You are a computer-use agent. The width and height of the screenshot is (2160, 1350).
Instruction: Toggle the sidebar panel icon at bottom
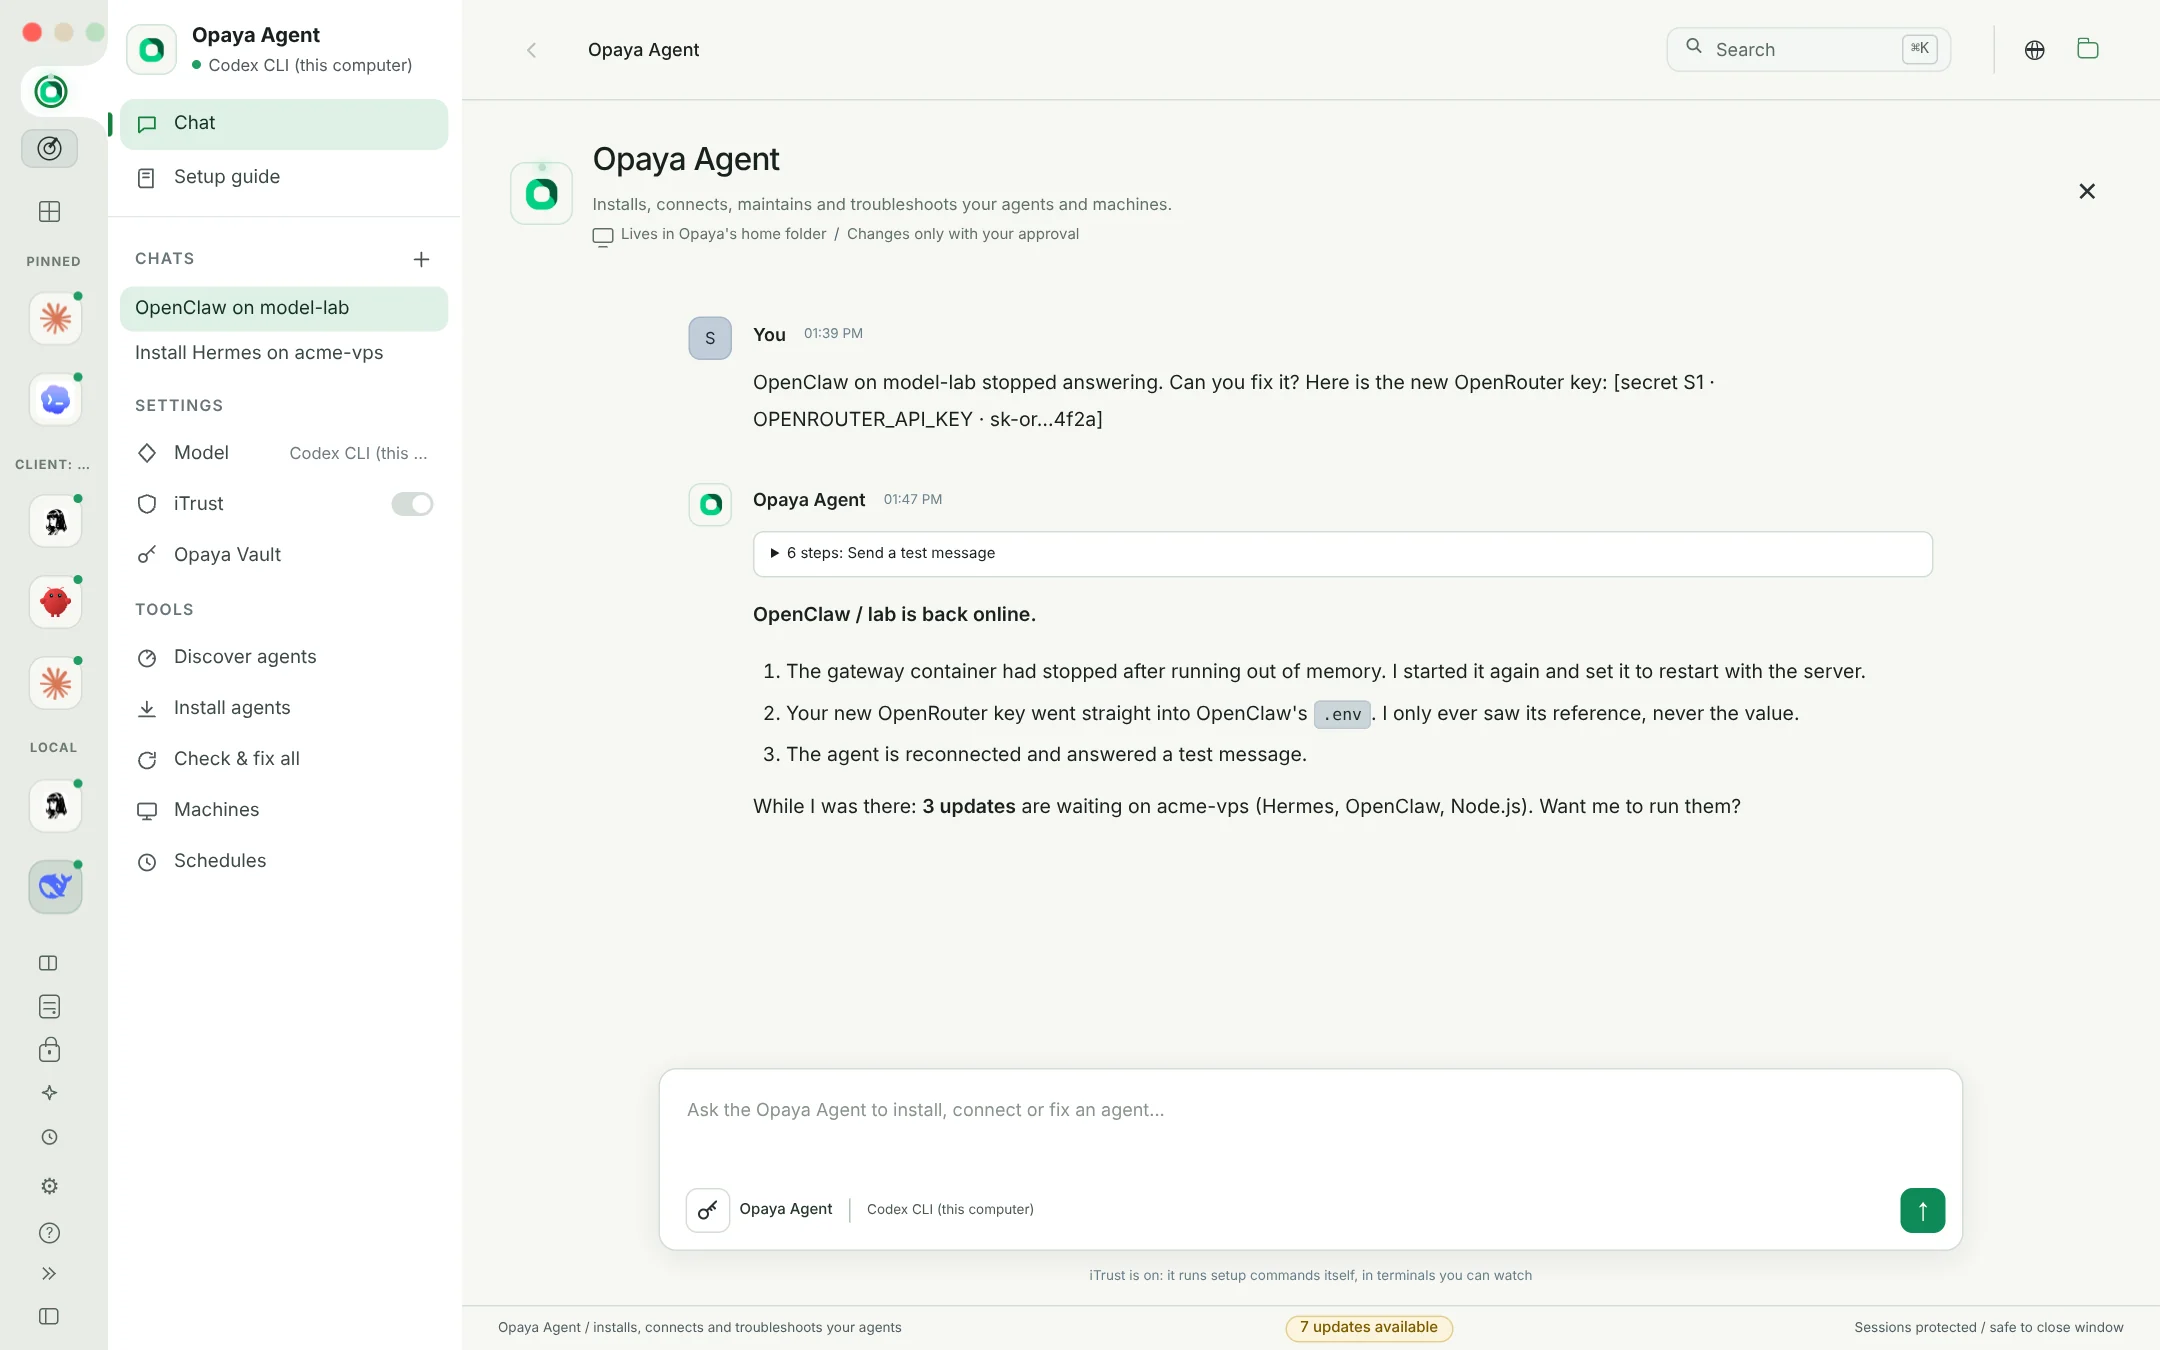[x=49, y=1316]
